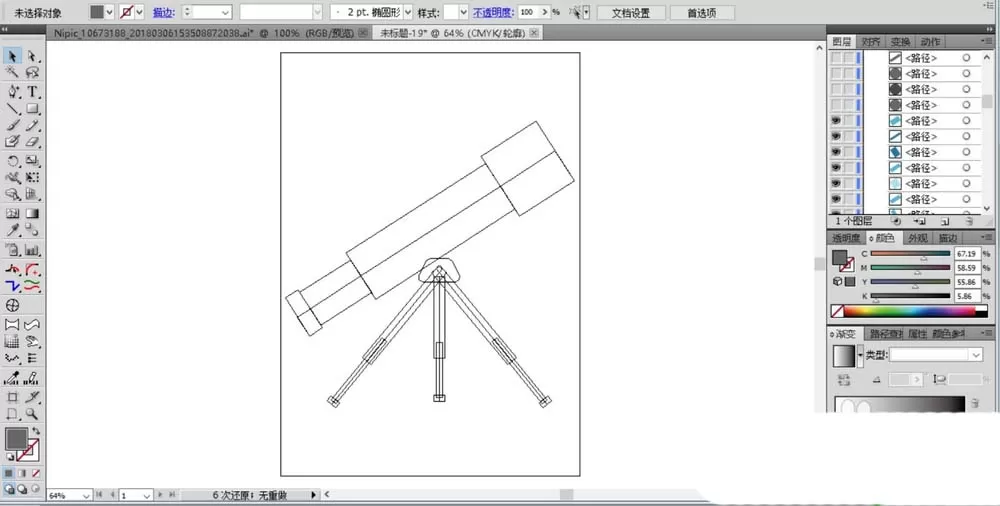Go to next artboard arrow in status bar
1000x506 pixels.
pos(160,495)
